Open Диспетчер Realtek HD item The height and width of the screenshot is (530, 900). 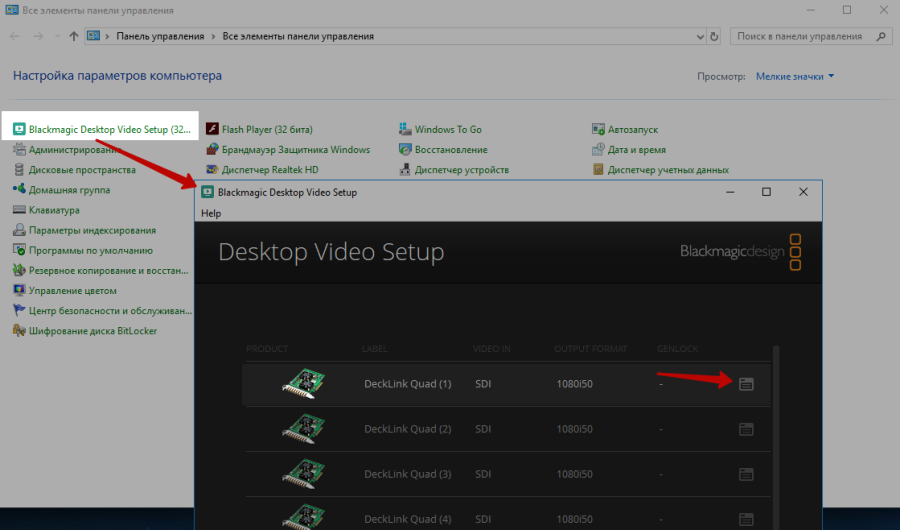tap(262, 169)
